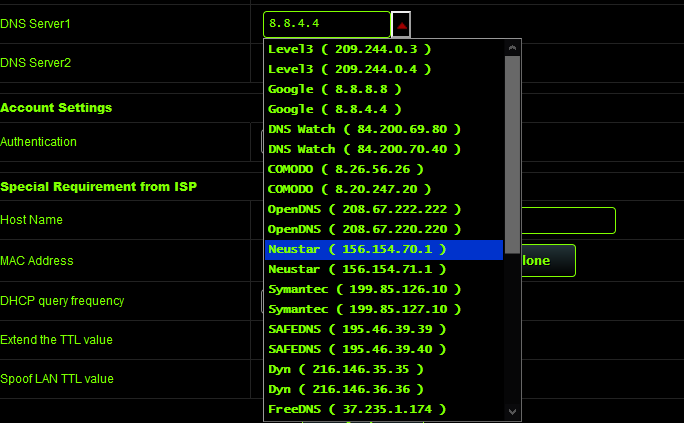Click Special Requirement from ISP heading
The width and height of the screenshot is (684, 423).
99,187
